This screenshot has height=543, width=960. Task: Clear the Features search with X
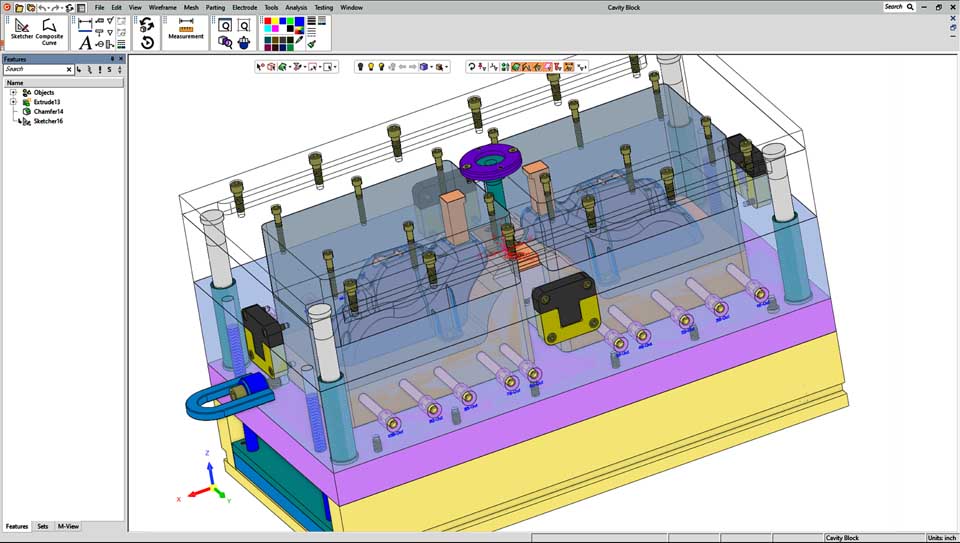point(69,70)
